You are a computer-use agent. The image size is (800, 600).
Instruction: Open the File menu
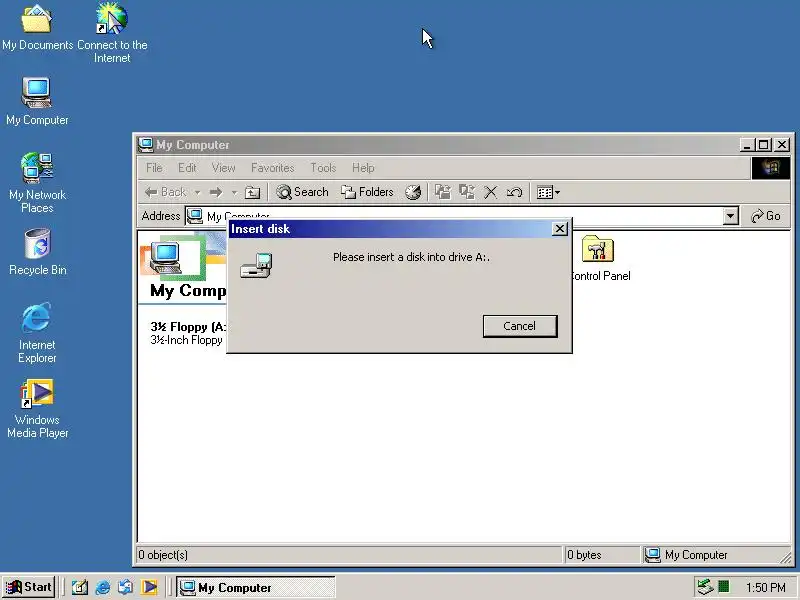(154, 168)
